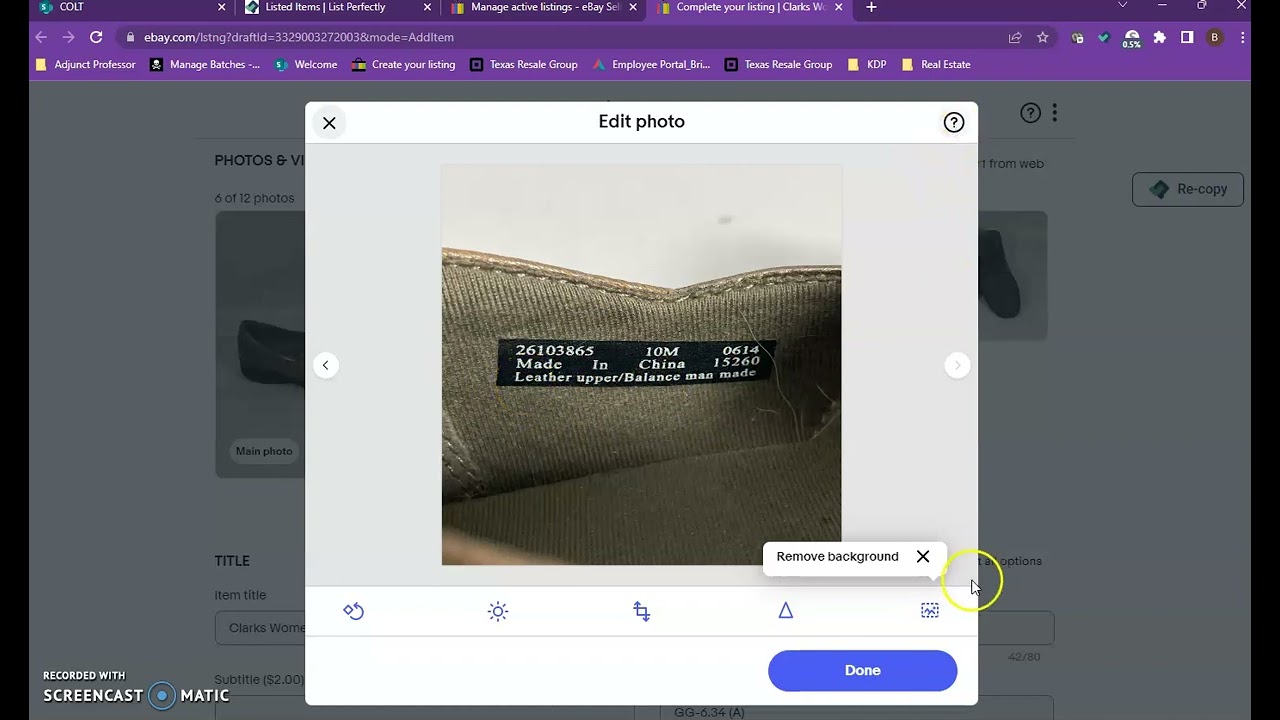Image resolution: width=1280 pixels, height=720 pixels.
Task: Open the Chrome profile avatar B
Action: pyautogui.click(x=1215, y=37)
